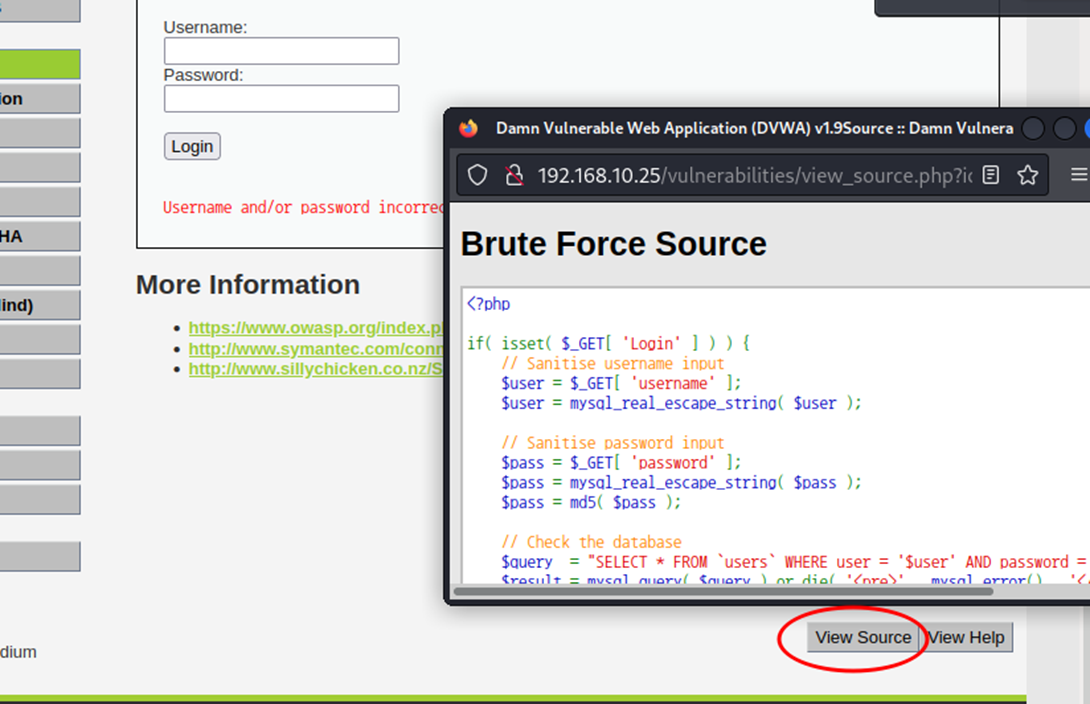1090x704 pixels.
Task: Click the View Help button
Action: 967,637
